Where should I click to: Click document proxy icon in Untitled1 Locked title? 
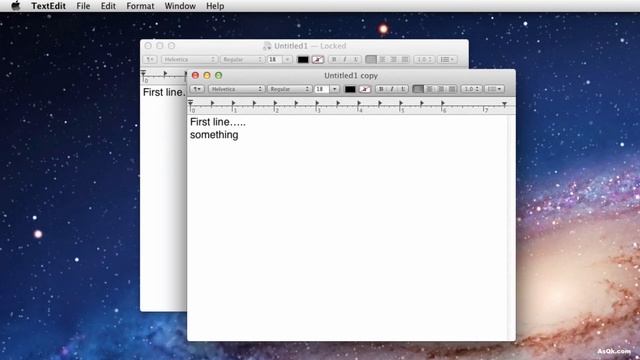(x=267, y=46)
